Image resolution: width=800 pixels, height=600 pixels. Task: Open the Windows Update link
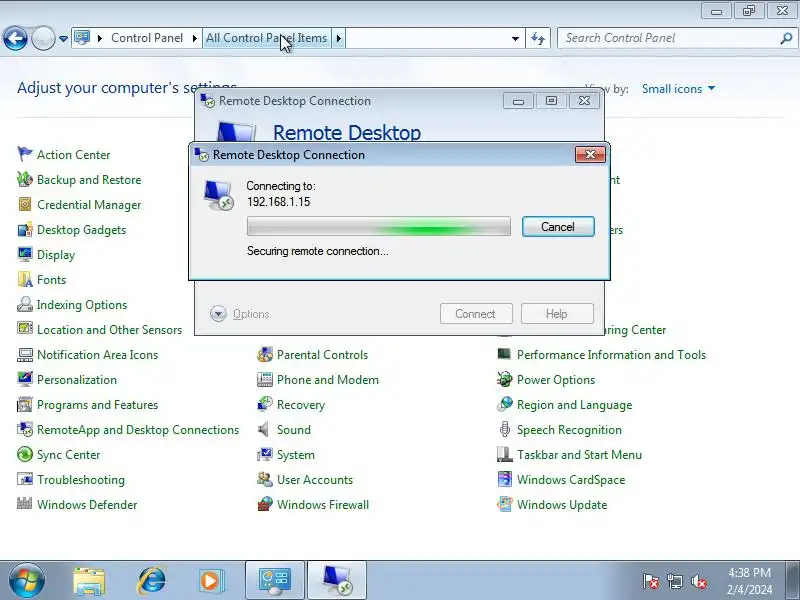562,505
